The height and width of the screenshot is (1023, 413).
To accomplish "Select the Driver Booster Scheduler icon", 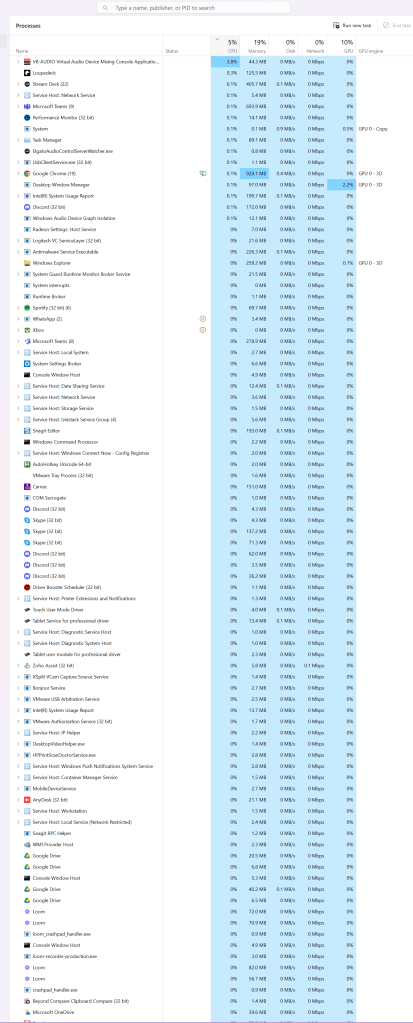I will [x=27, y=587].
